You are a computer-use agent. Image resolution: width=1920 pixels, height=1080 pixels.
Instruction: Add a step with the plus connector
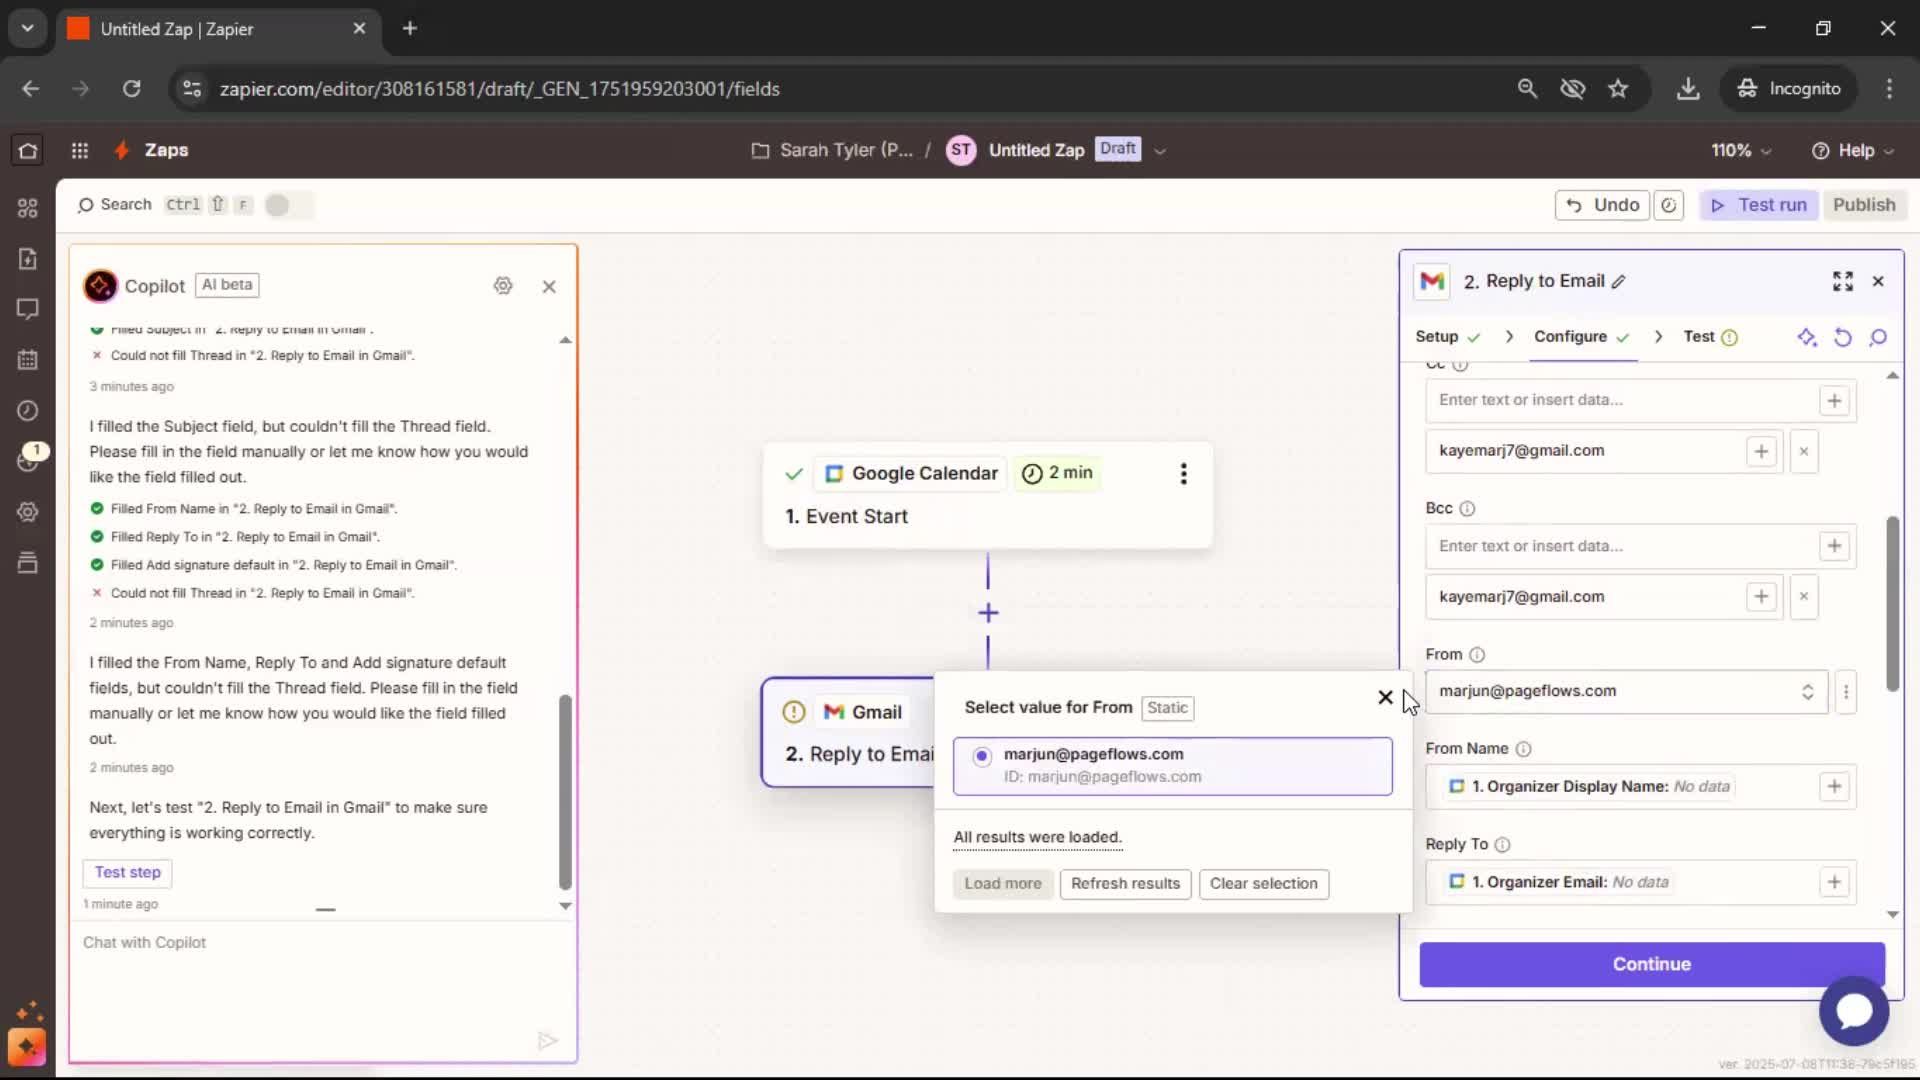coord(988,613)
